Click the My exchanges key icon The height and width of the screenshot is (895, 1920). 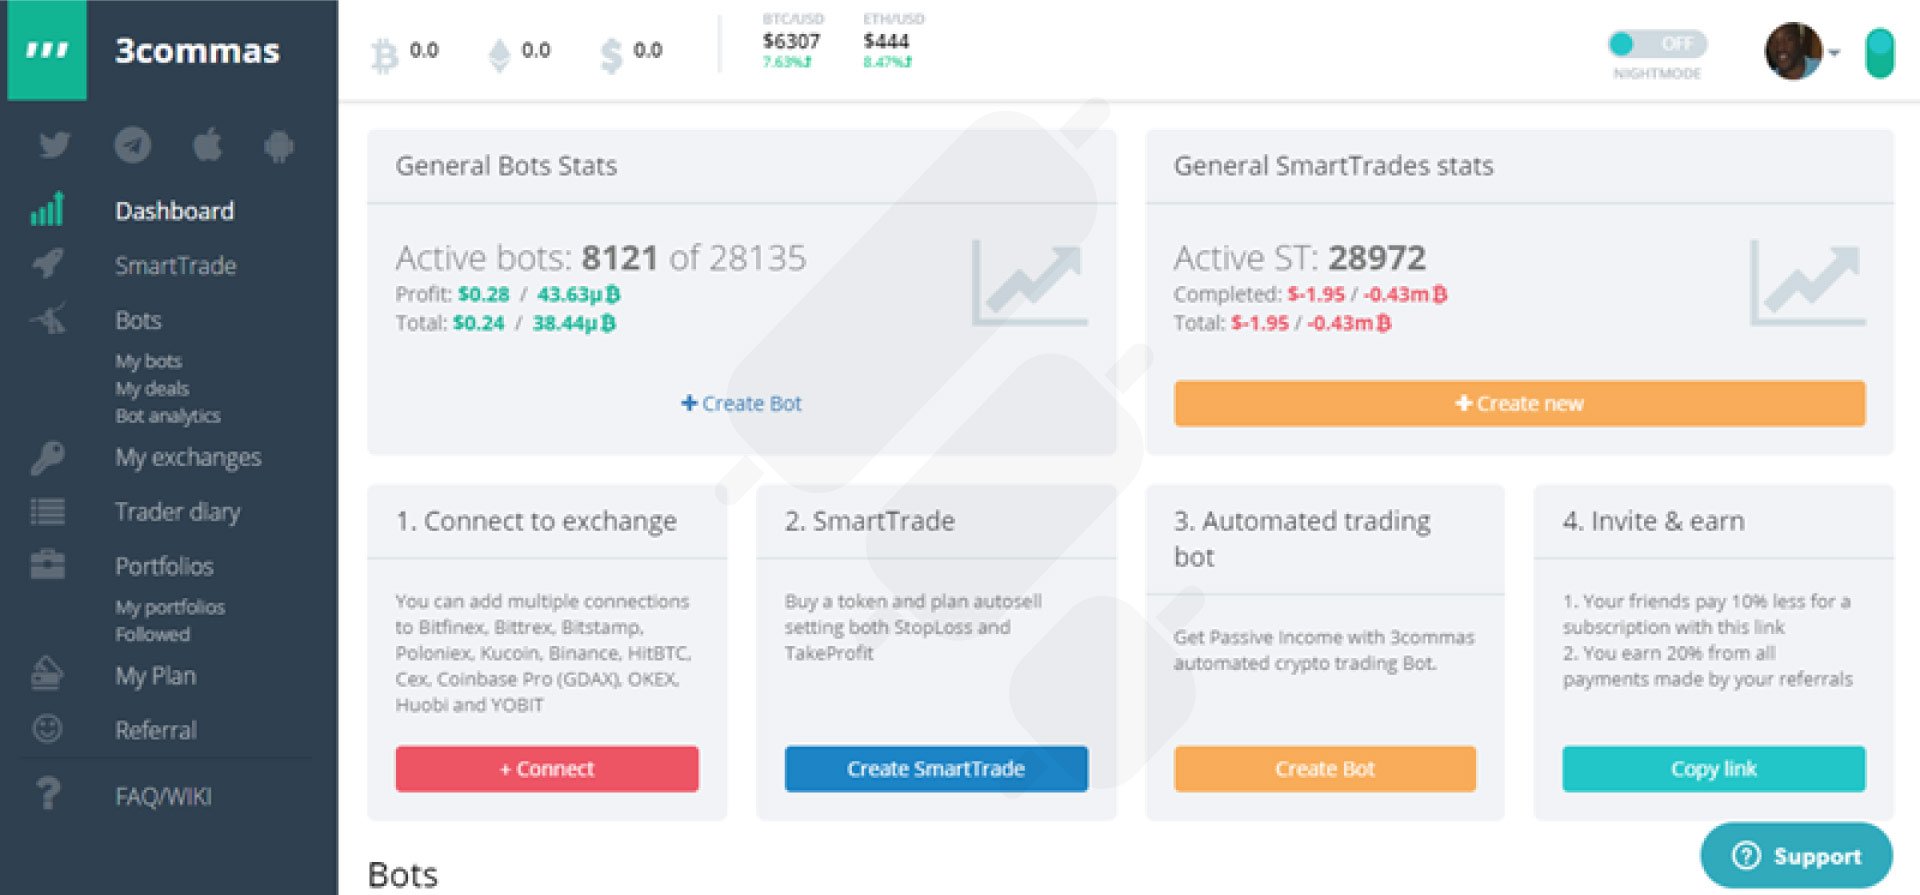[x=47, y=457]
